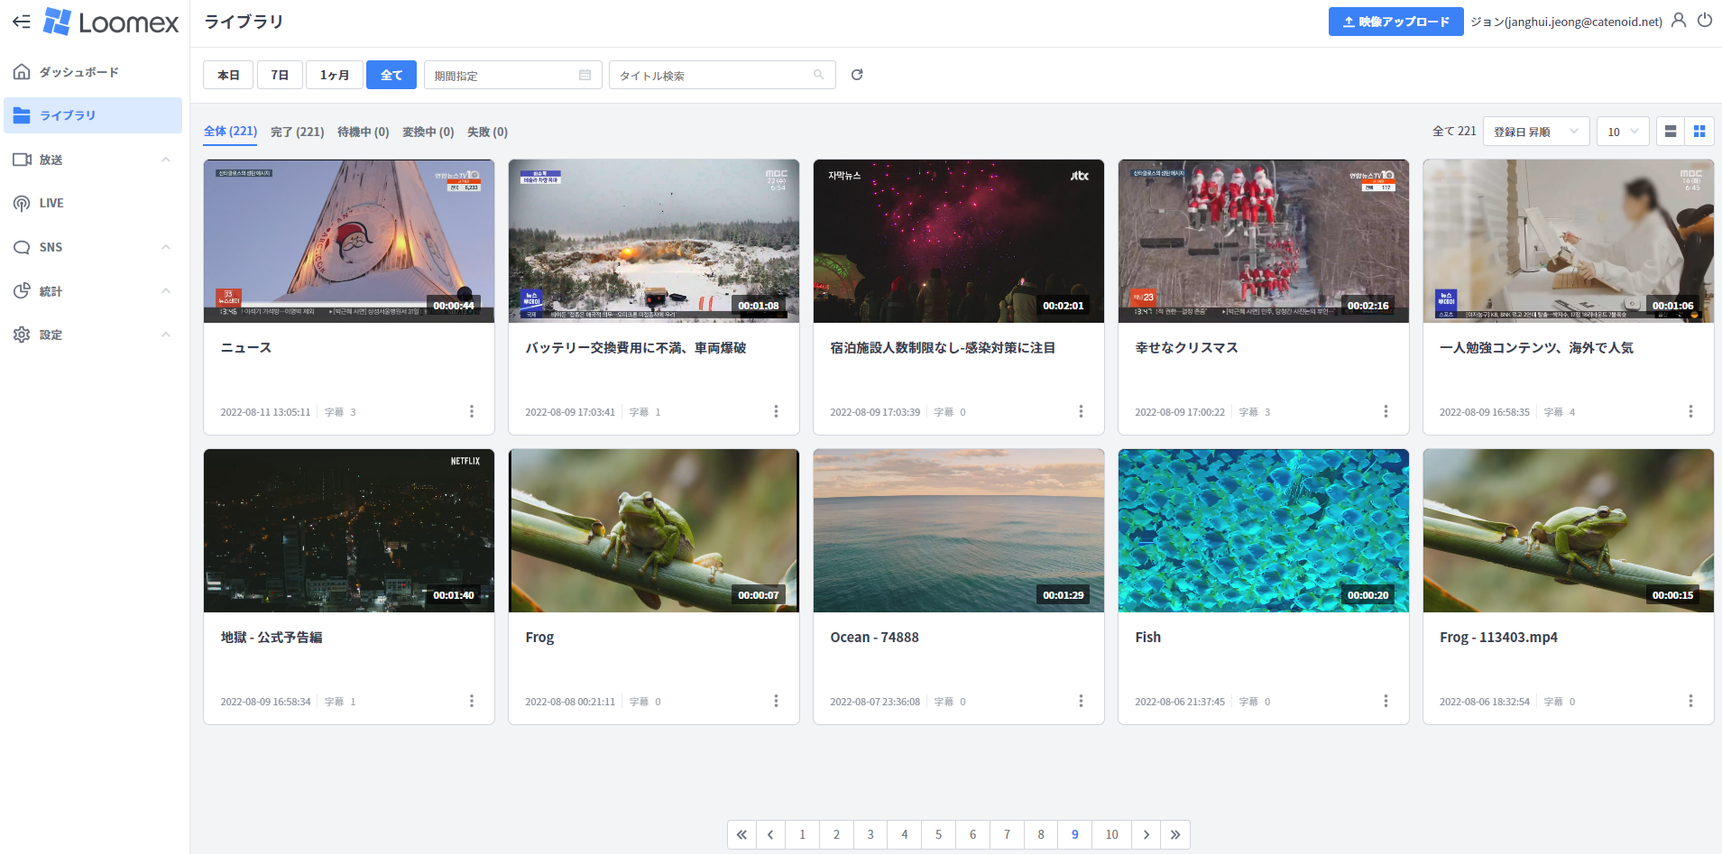Screen dimensions: 1722x854
Task: Open calendar icon in date range field
Action: coord(585,75)
